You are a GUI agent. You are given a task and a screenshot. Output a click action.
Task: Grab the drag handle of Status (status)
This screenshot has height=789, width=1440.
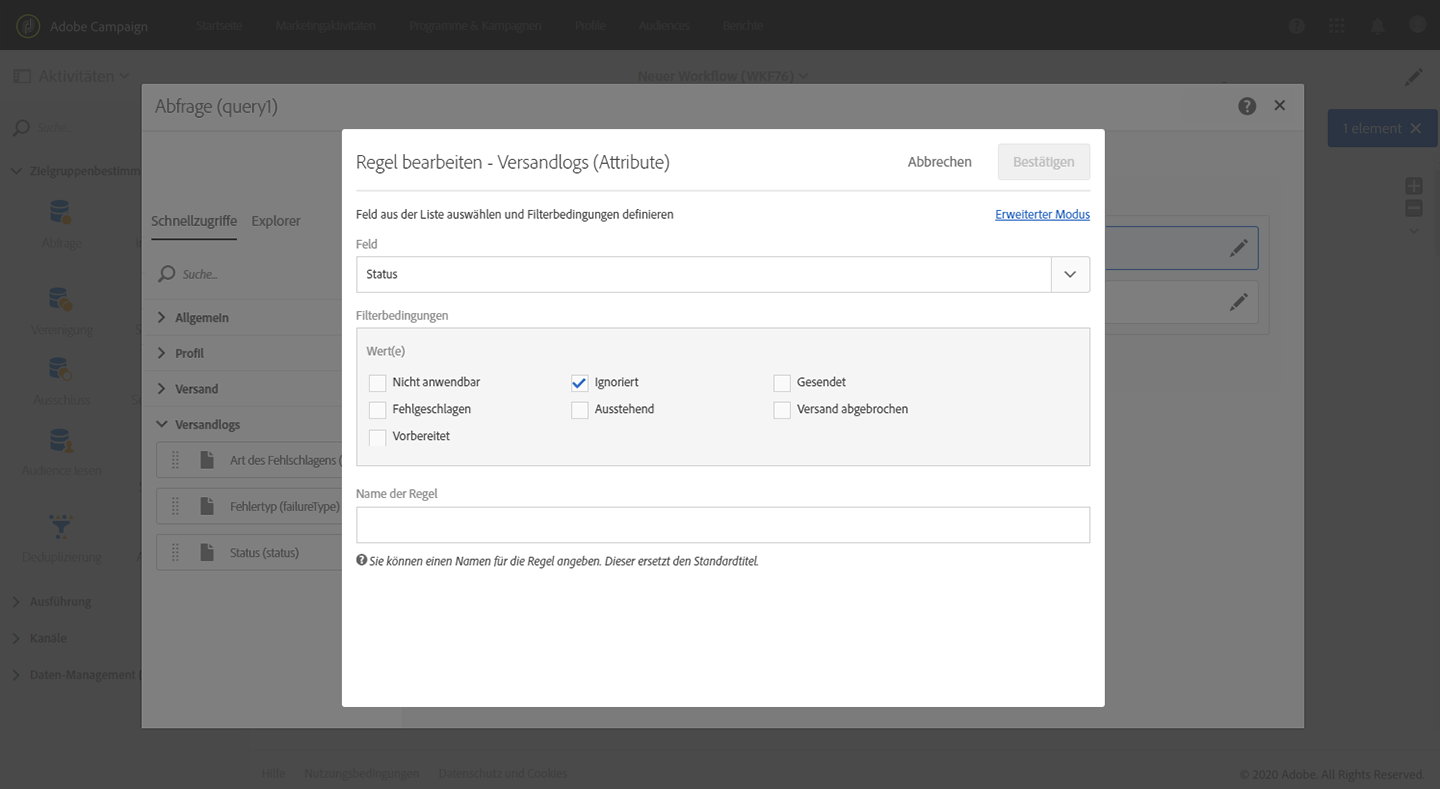[175, 552]
